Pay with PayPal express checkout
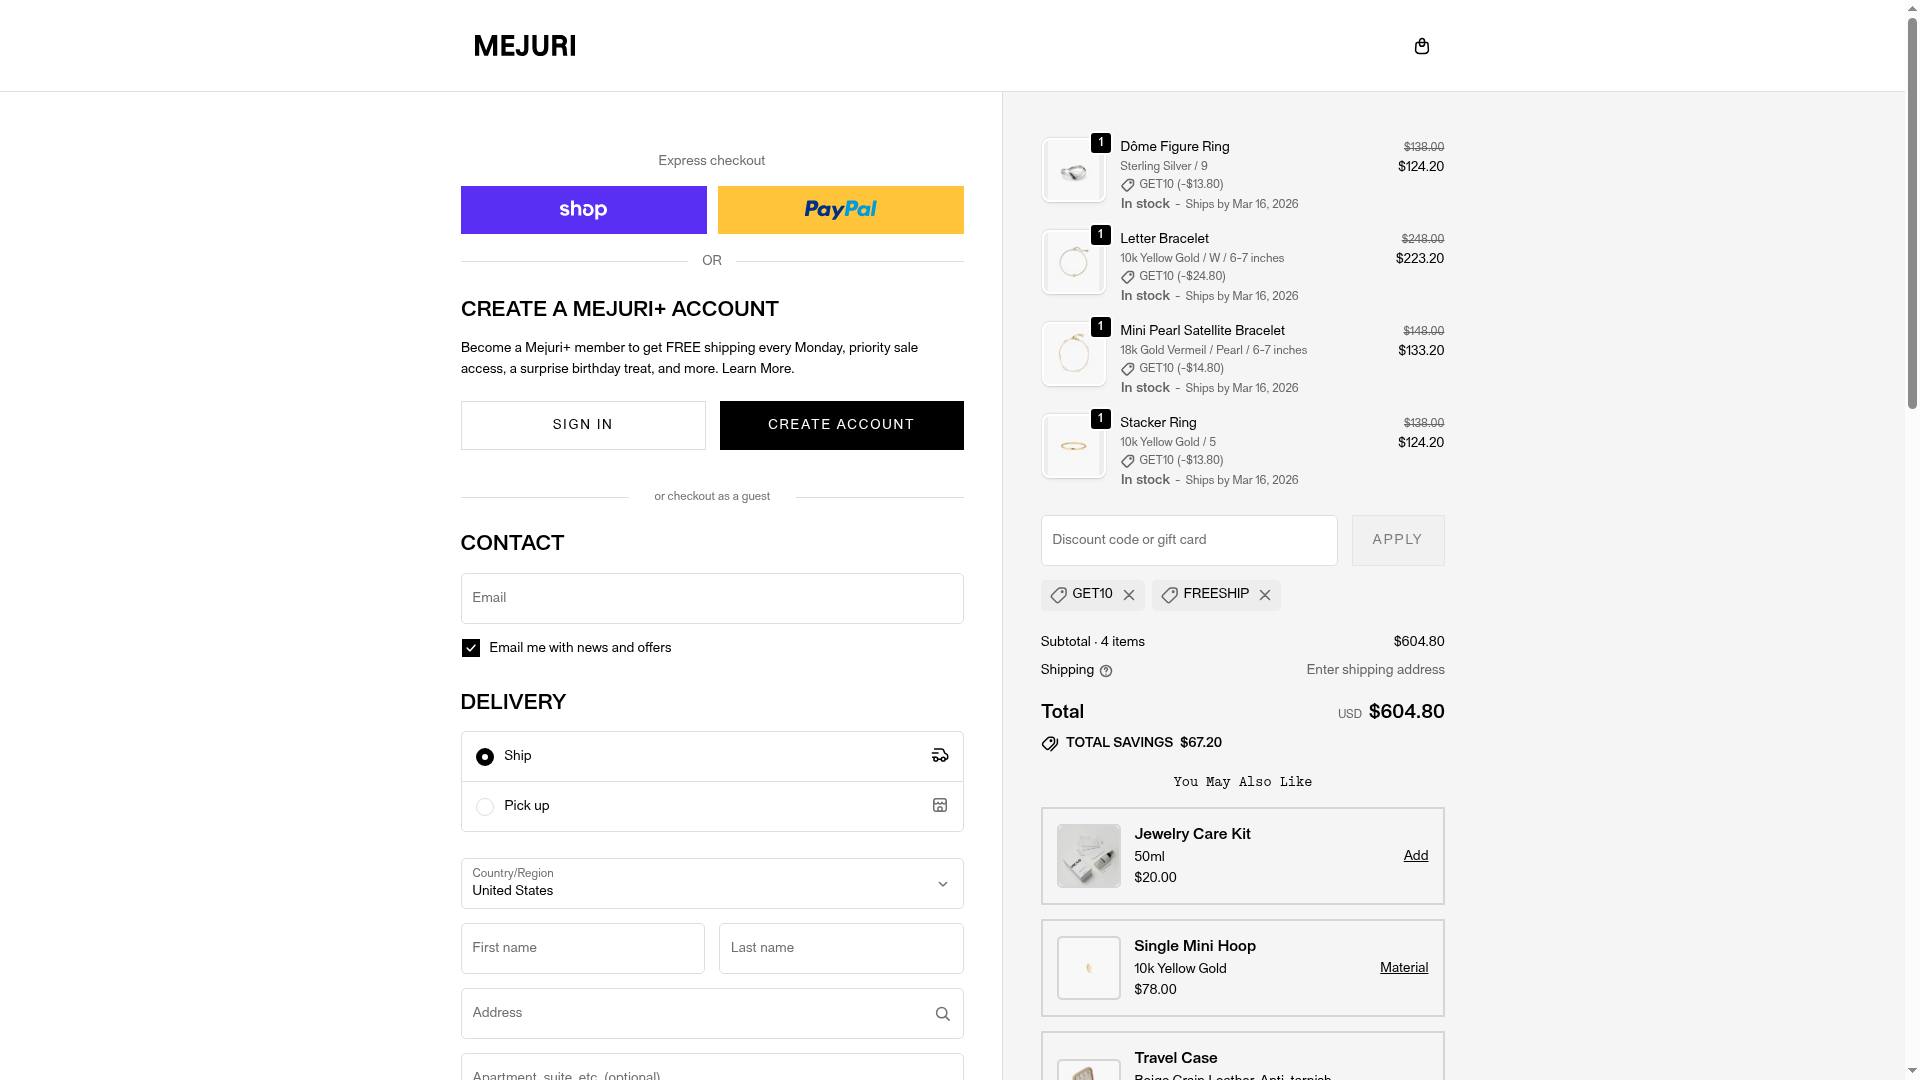This screenshot has width=1920, height=1080. (x=840, y=210)
